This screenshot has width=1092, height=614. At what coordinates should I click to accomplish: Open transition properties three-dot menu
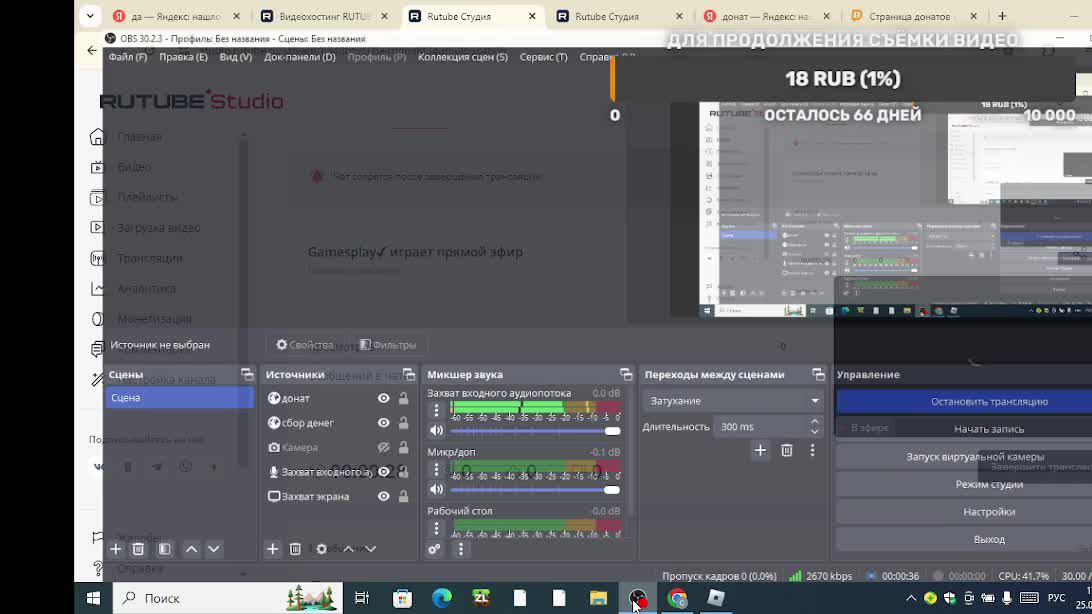click(x=812, y=451)
